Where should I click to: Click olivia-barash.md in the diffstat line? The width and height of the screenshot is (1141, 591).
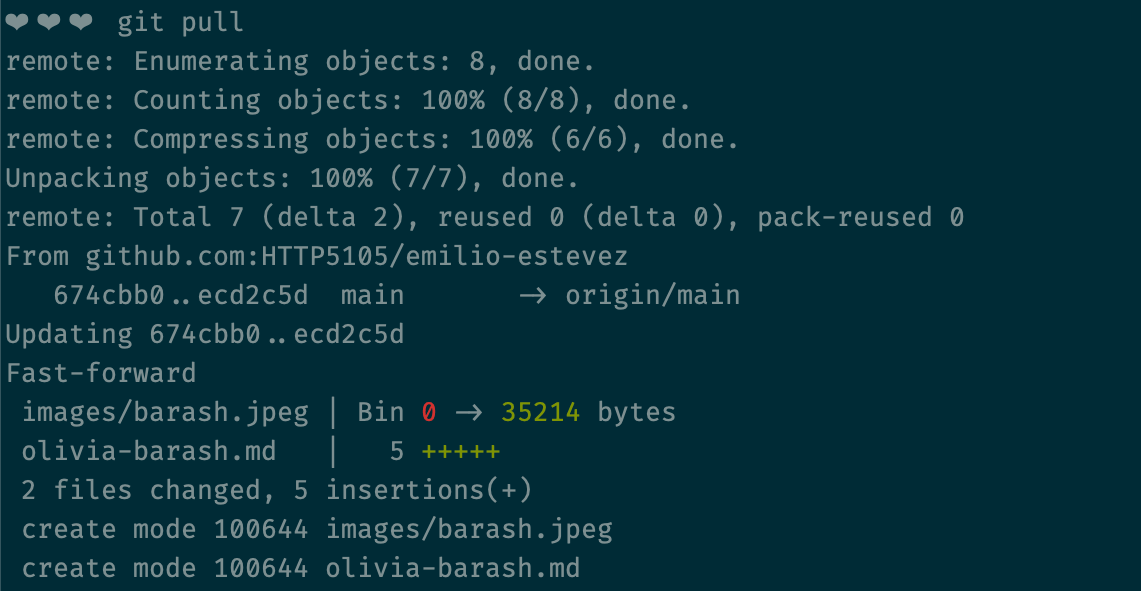click(149, 452)
